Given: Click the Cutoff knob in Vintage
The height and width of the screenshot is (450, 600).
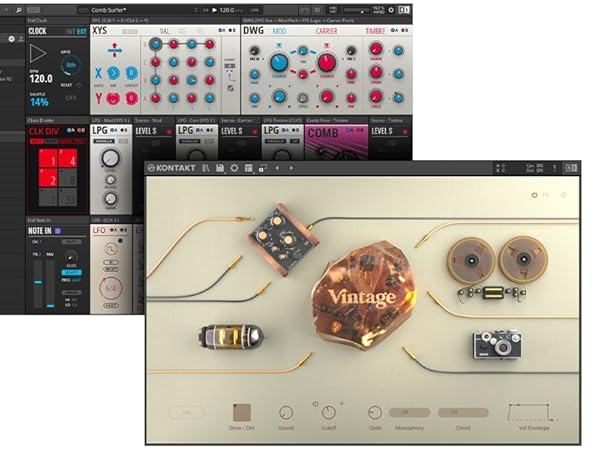Looking at the screenshot, I should (328, 413).
